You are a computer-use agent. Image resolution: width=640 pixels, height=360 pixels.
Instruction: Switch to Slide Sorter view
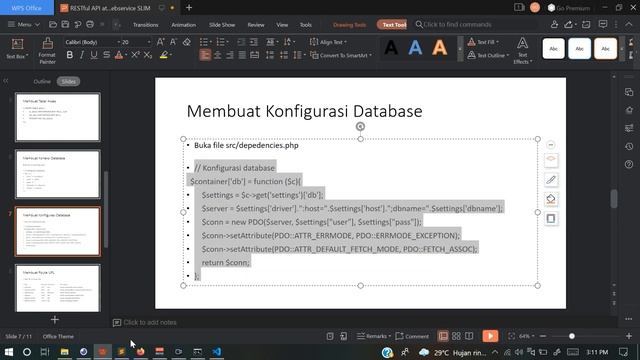point(456,336)
